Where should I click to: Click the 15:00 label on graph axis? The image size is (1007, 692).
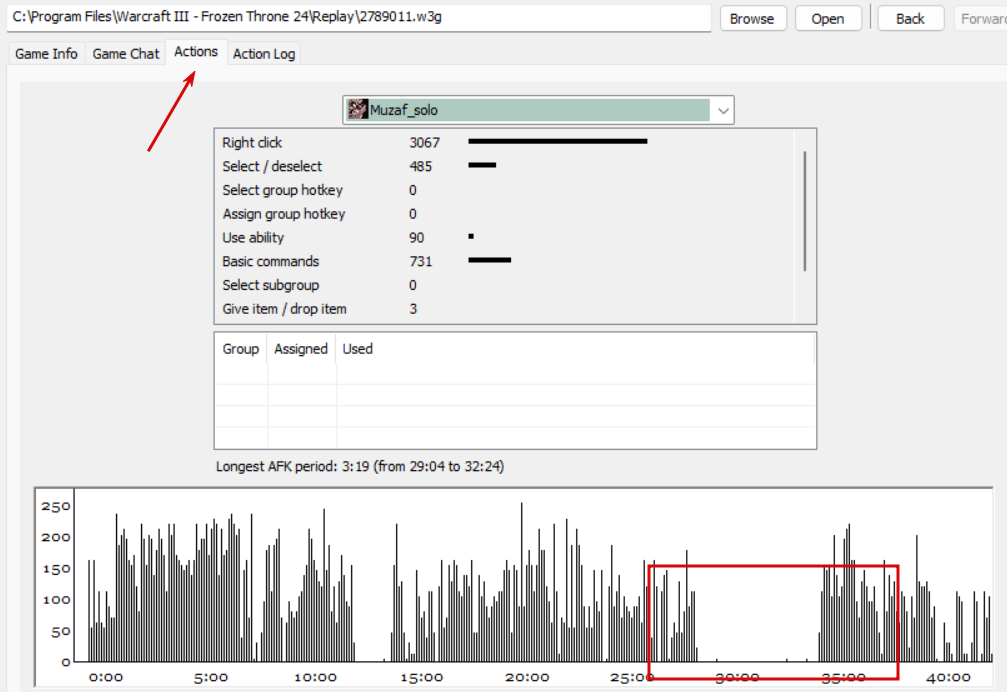click(x=421, y=677)
